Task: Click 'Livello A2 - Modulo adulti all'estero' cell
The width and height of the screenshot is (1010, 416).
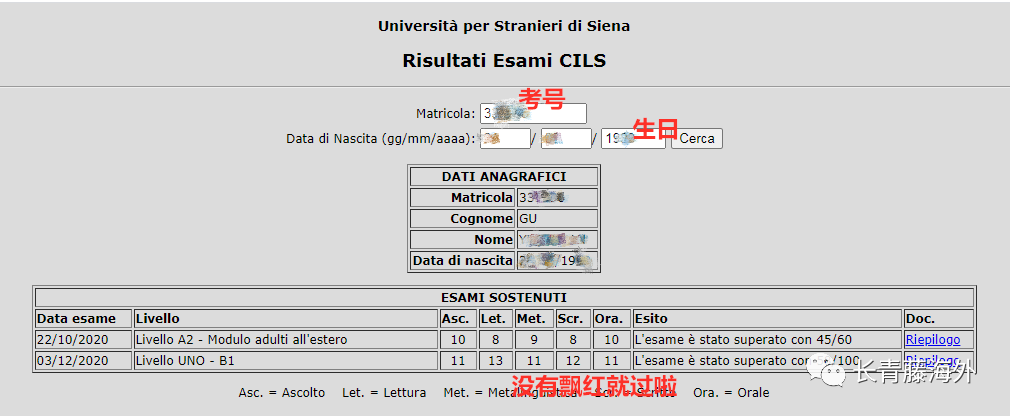Action: tap(286, 339)
